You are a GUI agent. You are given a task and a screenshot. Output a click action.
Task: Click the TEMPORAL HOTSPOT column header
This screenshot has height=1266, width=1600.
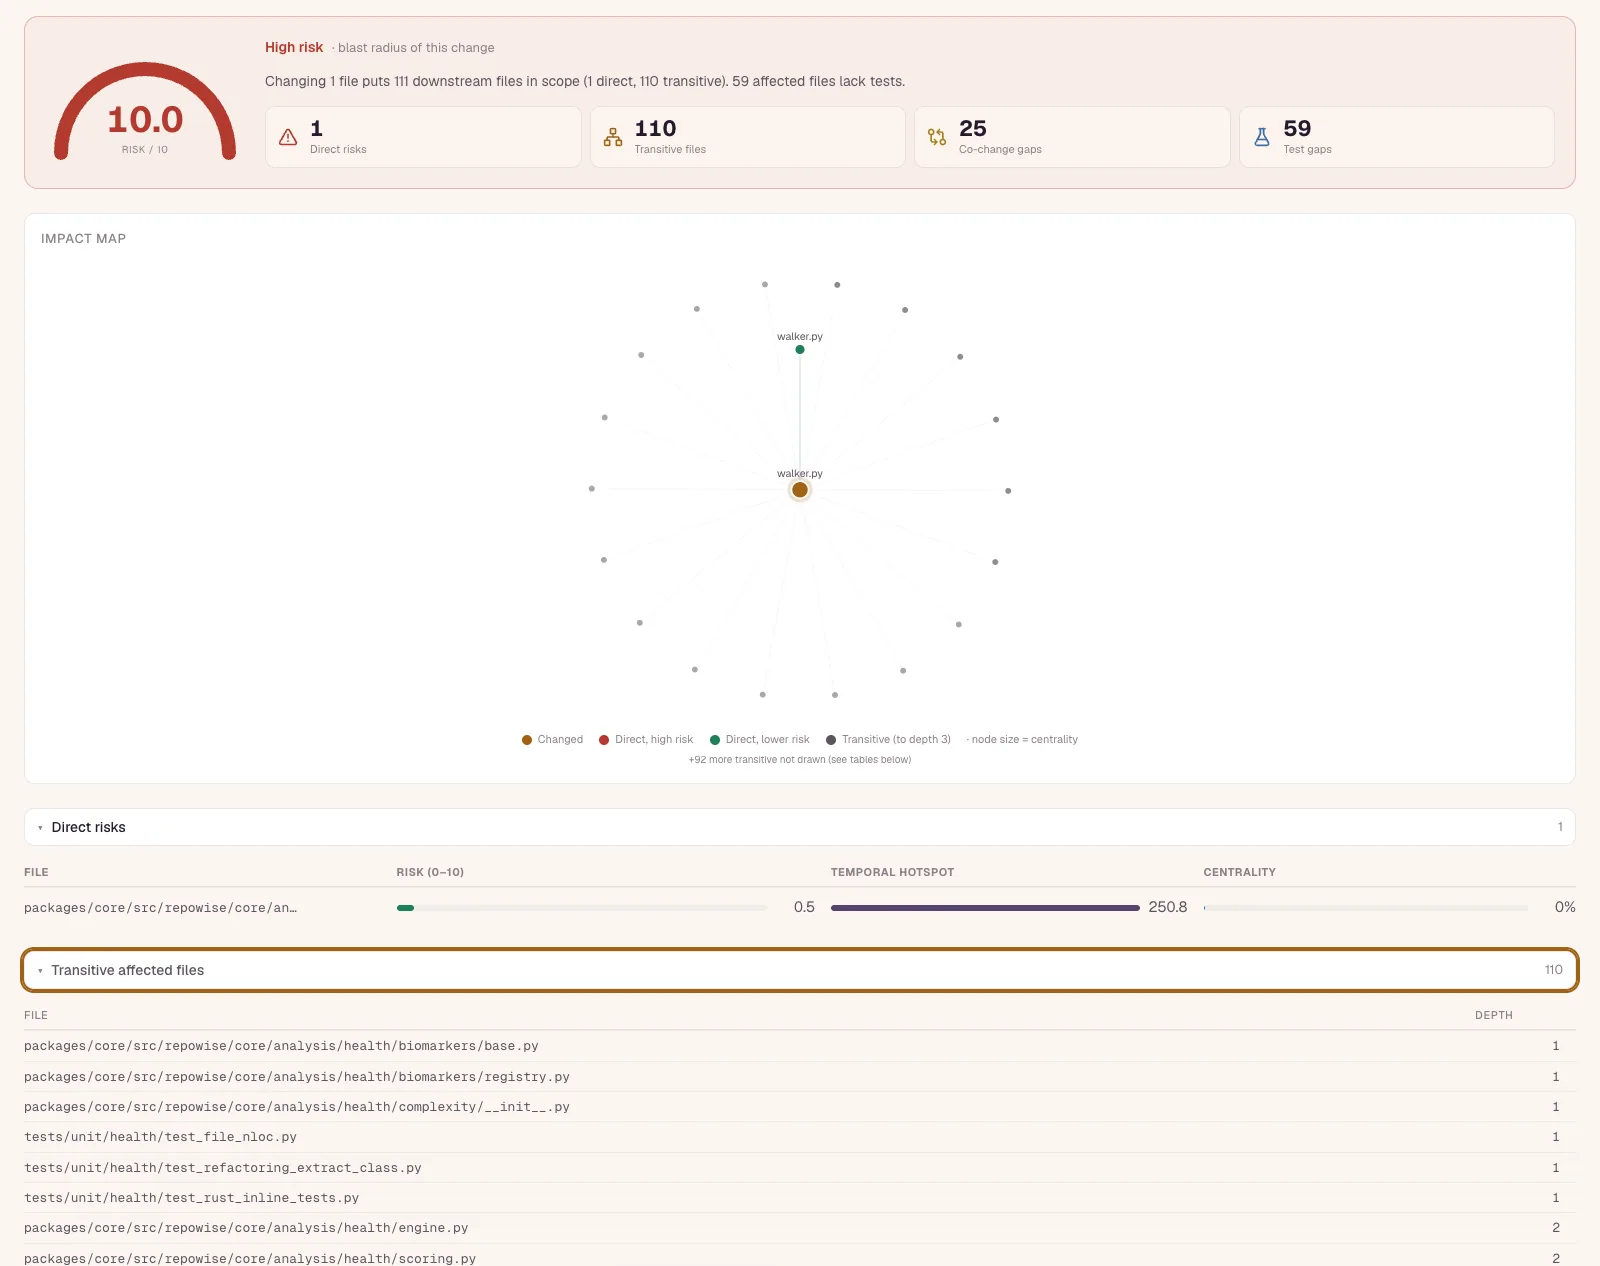pos(892,872)
